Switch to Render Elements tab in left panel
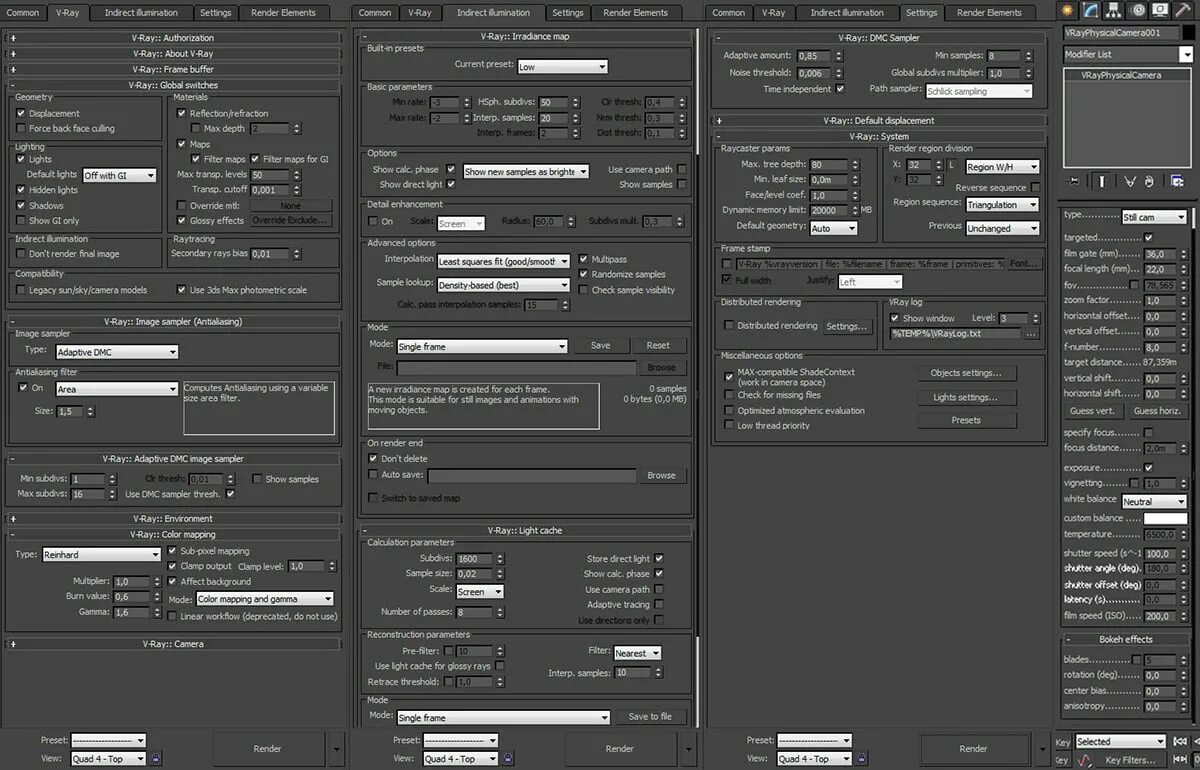Viewport: 1200px width, 770px height. (x=285, y=12)
